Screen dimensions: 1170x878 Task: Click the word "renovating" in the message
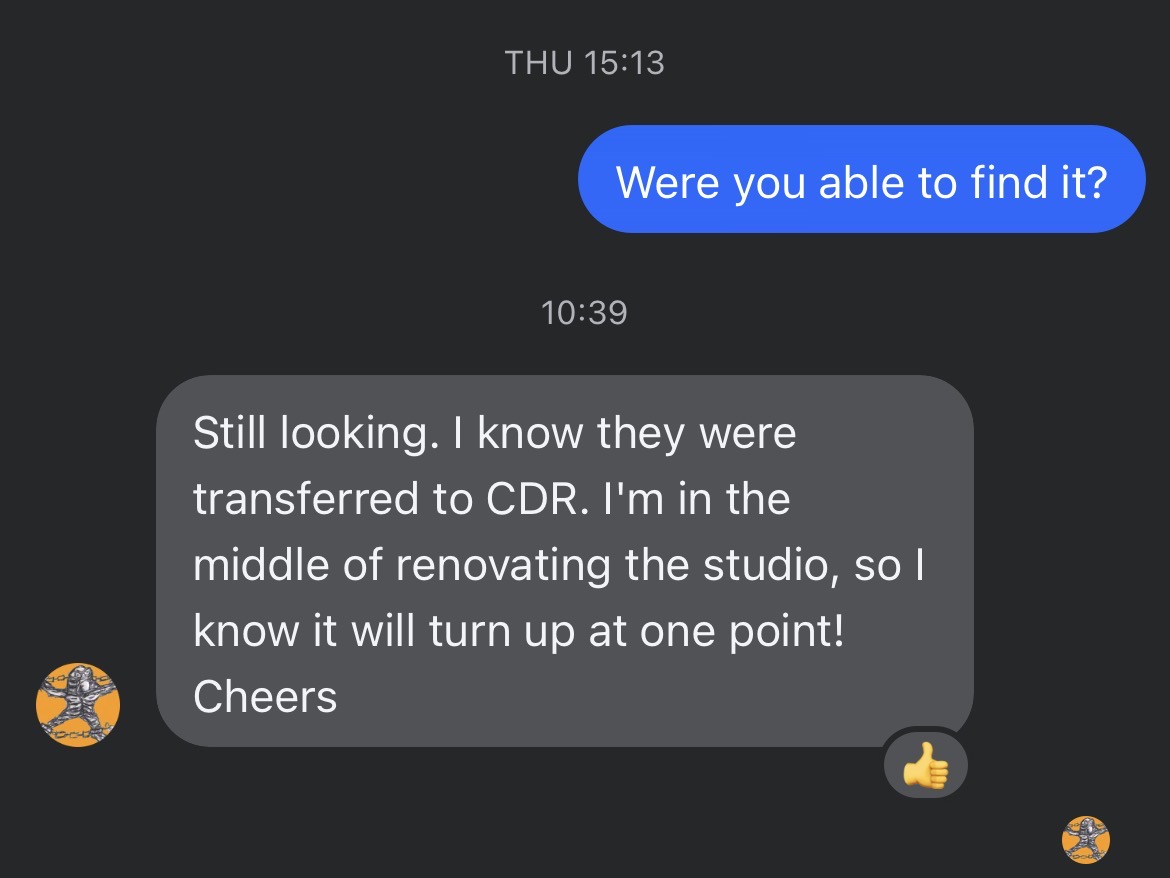[503, 565]
